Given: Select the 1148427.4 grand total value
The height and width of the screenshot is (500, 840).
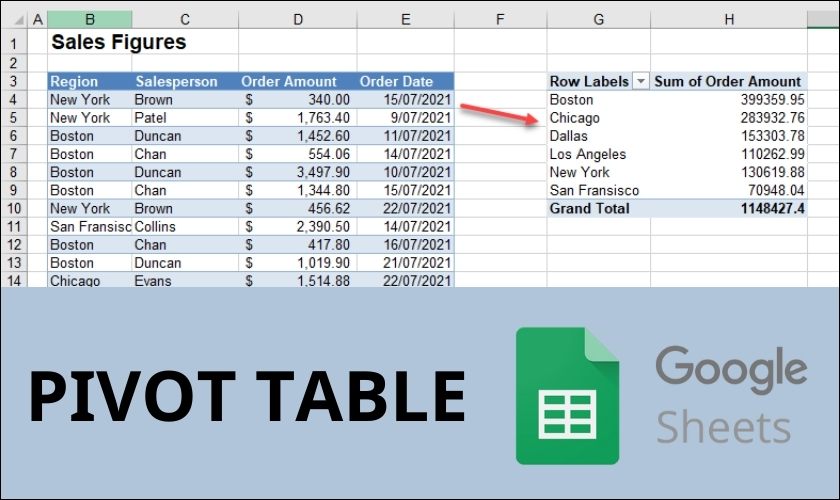Looking at the screenshot, I should [x=729, y=208].
